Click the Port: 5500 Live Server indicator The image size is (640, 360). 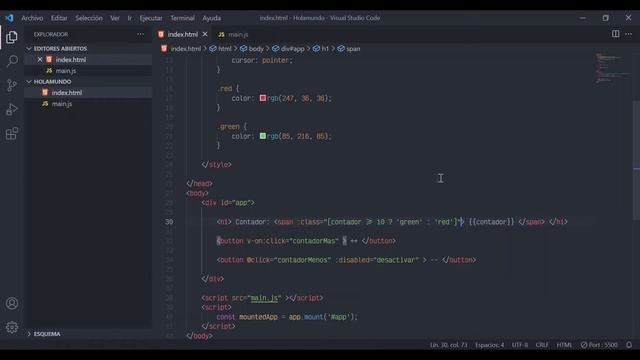point(599,345)
